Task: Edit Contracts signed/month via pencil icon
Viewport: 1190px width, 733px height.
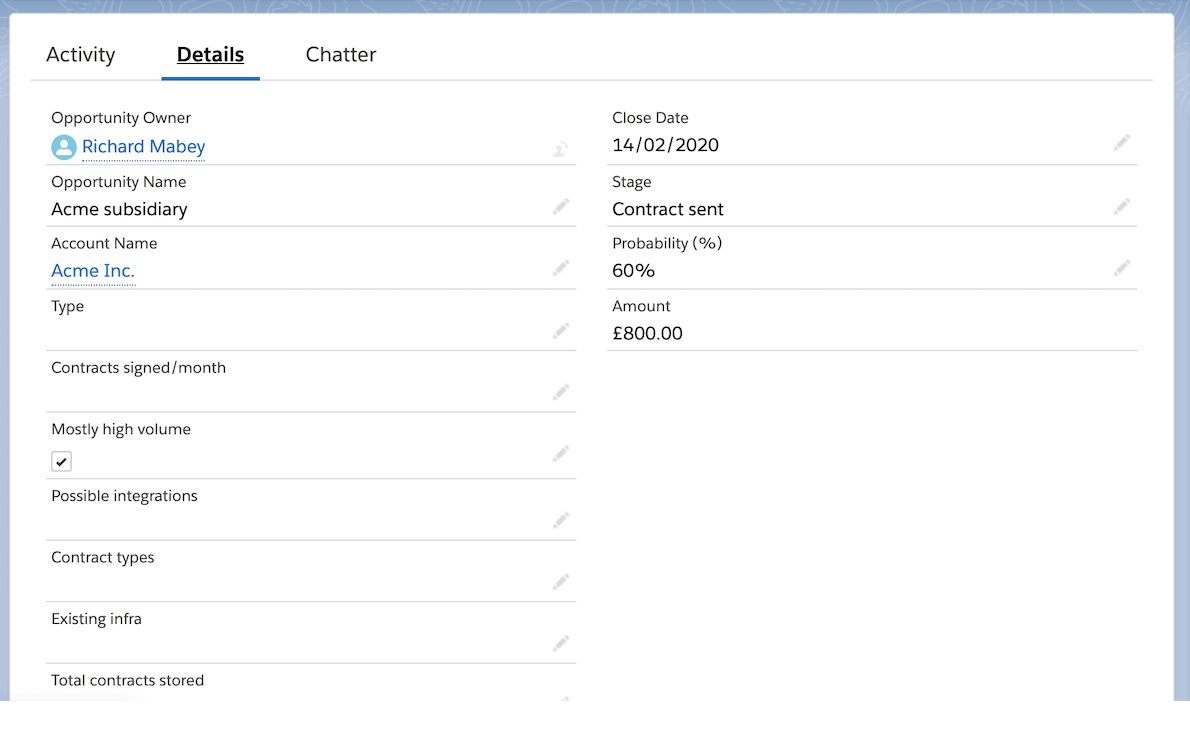Action: tap(561, 392)
